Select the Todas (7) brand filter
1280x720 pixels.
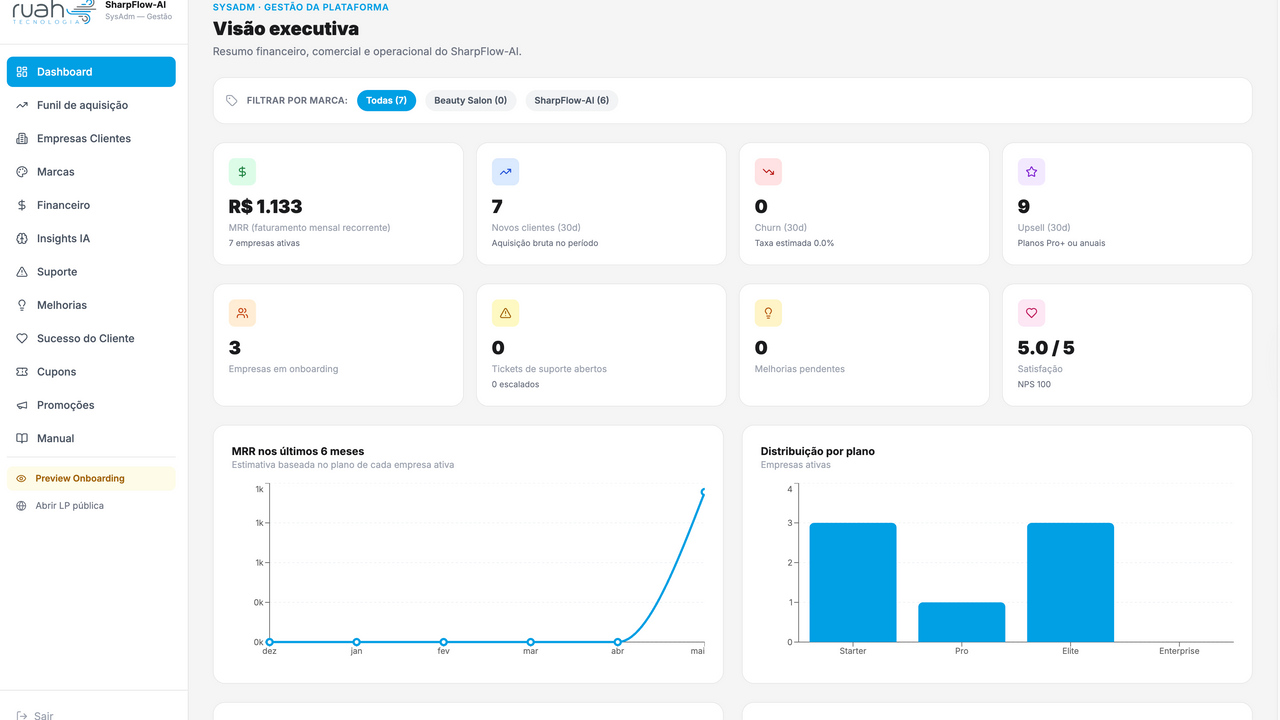click(x=386, y=100)
